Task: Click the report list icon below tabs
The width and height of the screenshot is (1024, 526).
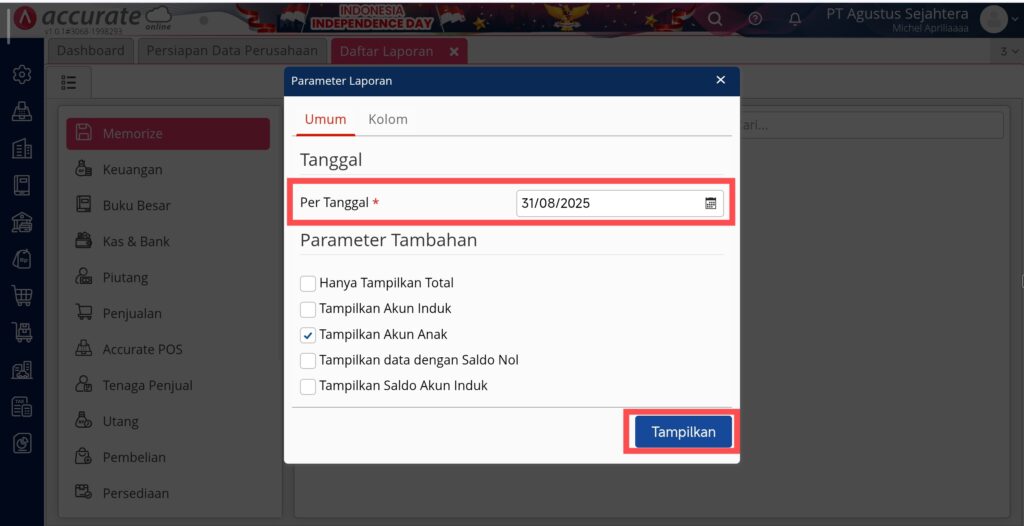Action: [69, 82]
